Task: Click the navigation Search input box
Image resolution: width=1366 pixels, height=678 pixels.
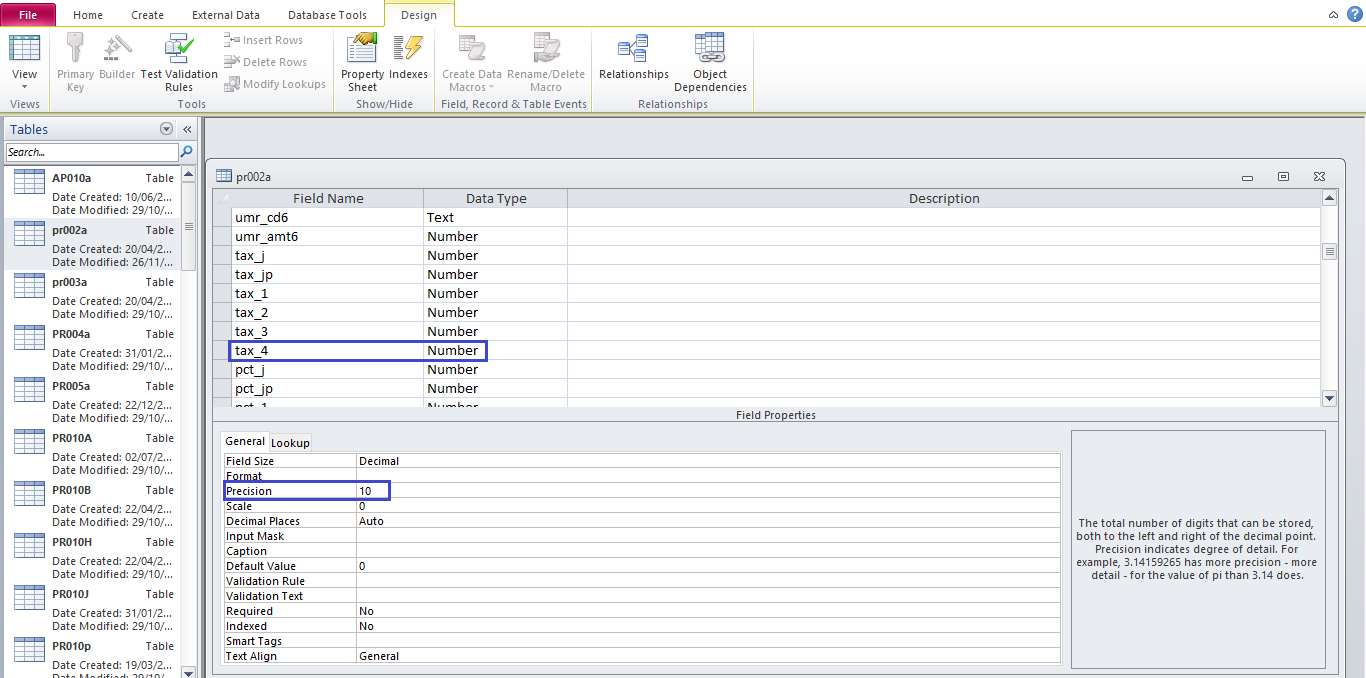Action: click(x=92, y=152)
